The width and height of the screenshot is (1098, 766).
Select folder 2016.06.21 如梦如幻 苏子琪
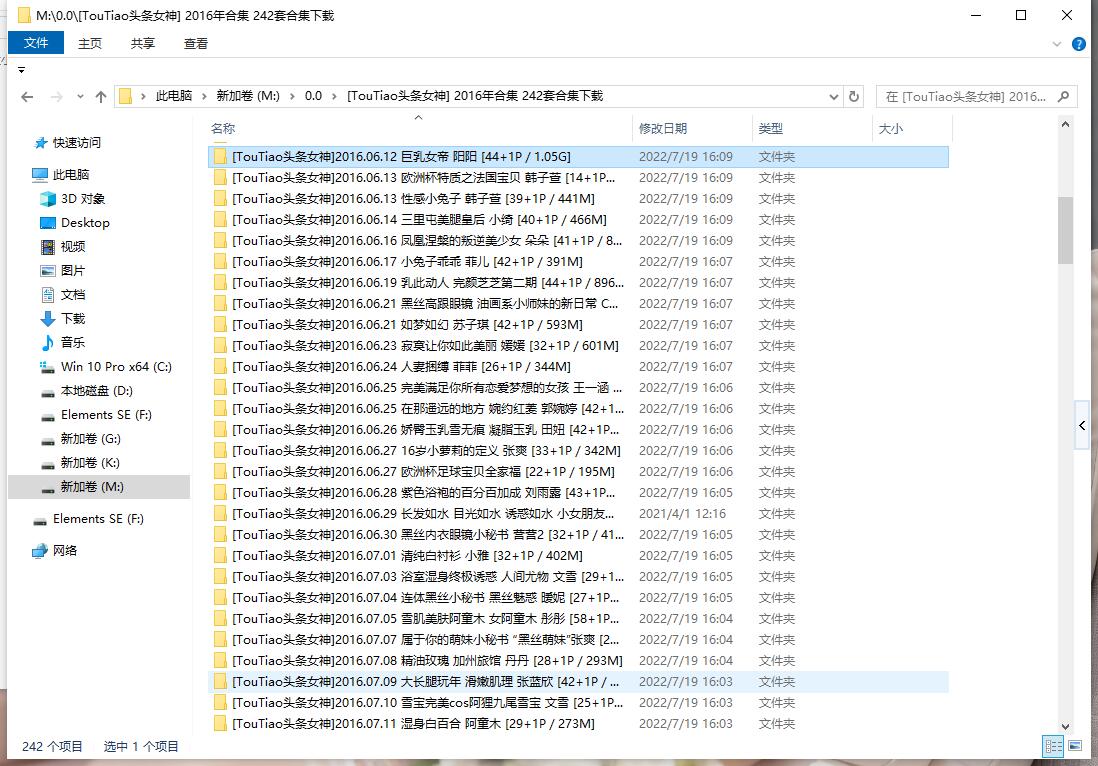tap(578, 325)
